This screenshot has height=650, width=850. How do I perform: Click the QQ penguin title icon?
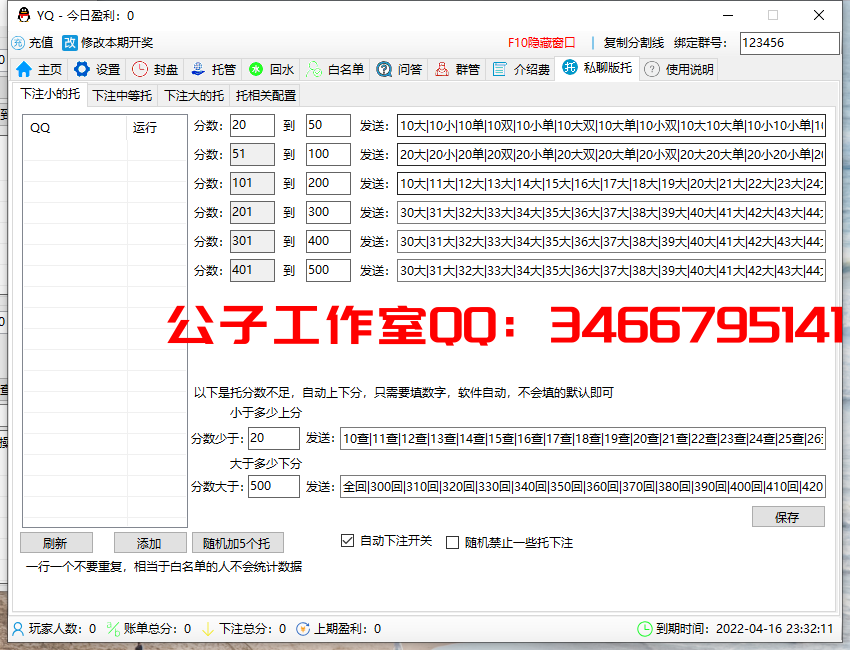point(24,15)
